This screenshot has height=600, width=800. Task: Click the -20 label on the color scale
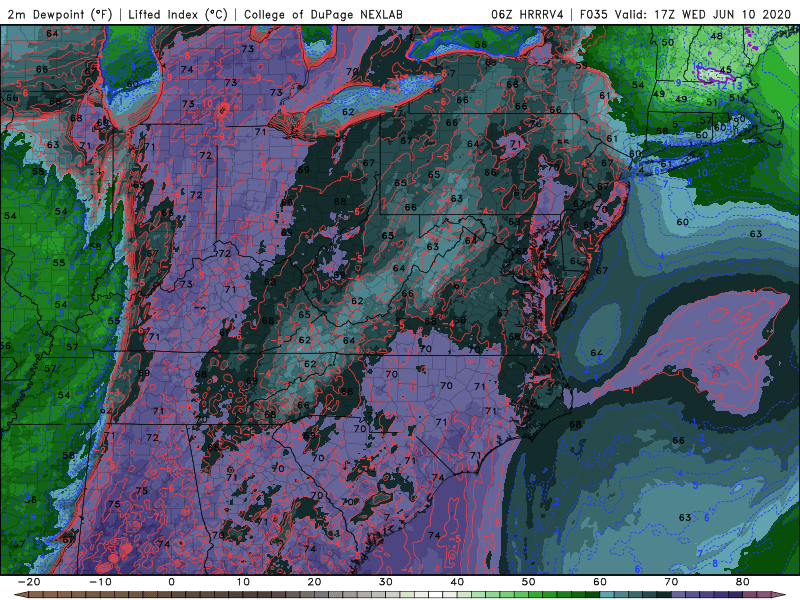(29, 582)
